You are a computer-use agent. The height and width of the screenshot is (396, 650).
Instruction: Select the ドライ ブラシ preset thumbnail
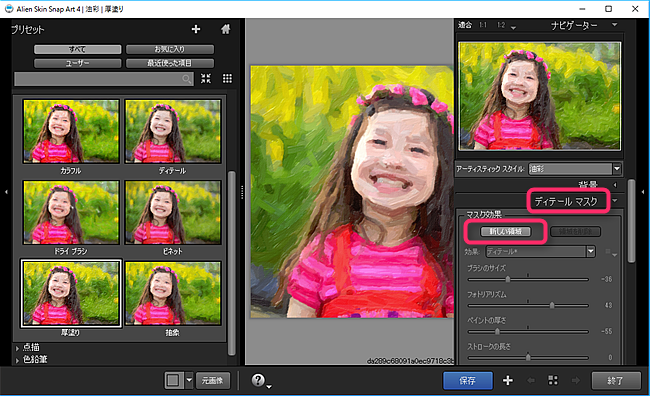coord(71,212)
